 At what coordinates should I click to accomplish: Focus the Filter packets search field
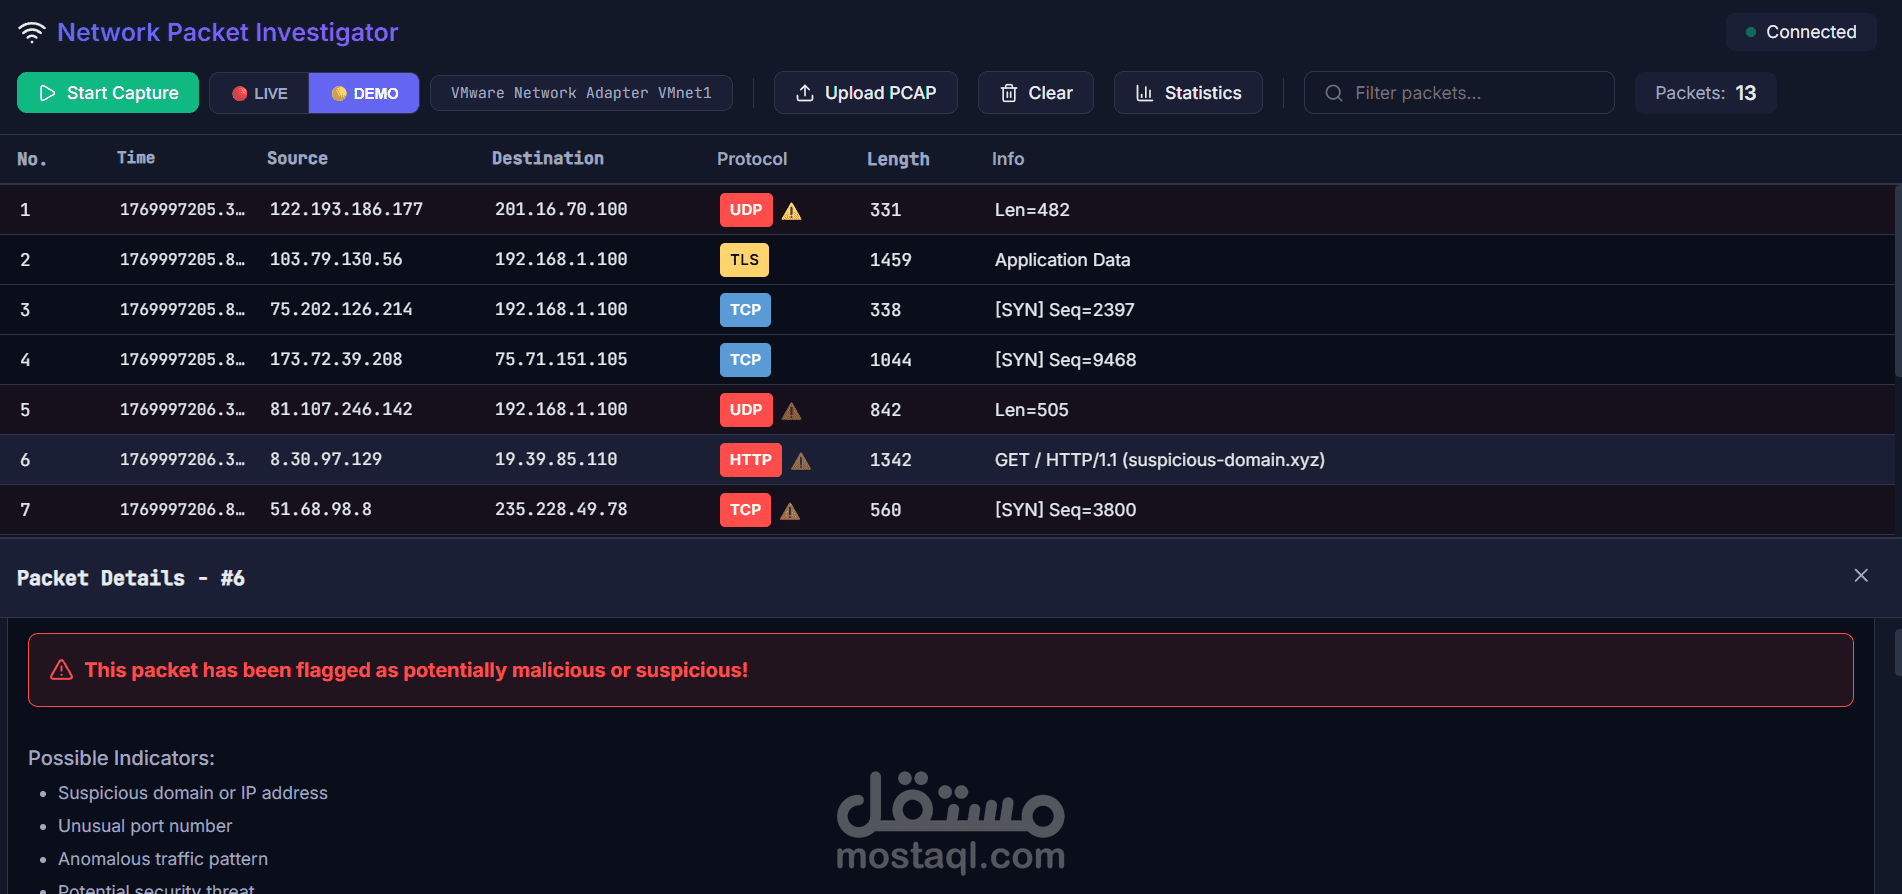coord(1459,93)
